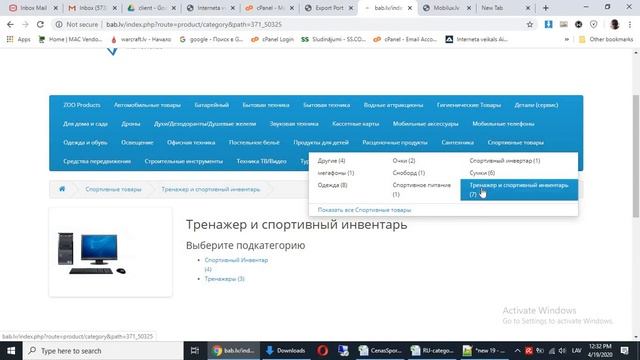640x360 pixels.
Task: Open the Тренажеры (3) subcategory
Action: pos(224,279)
